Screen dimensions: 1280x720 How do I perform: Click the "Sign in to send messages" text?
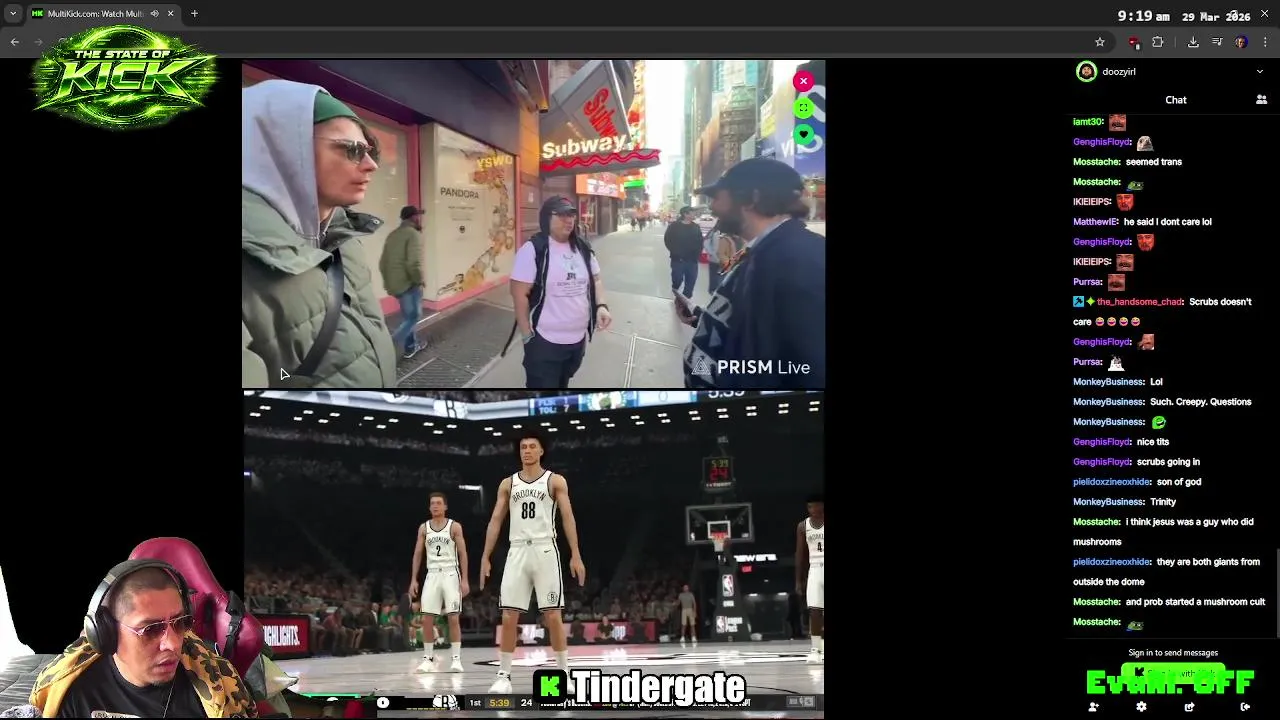(x=1173, y=653)
